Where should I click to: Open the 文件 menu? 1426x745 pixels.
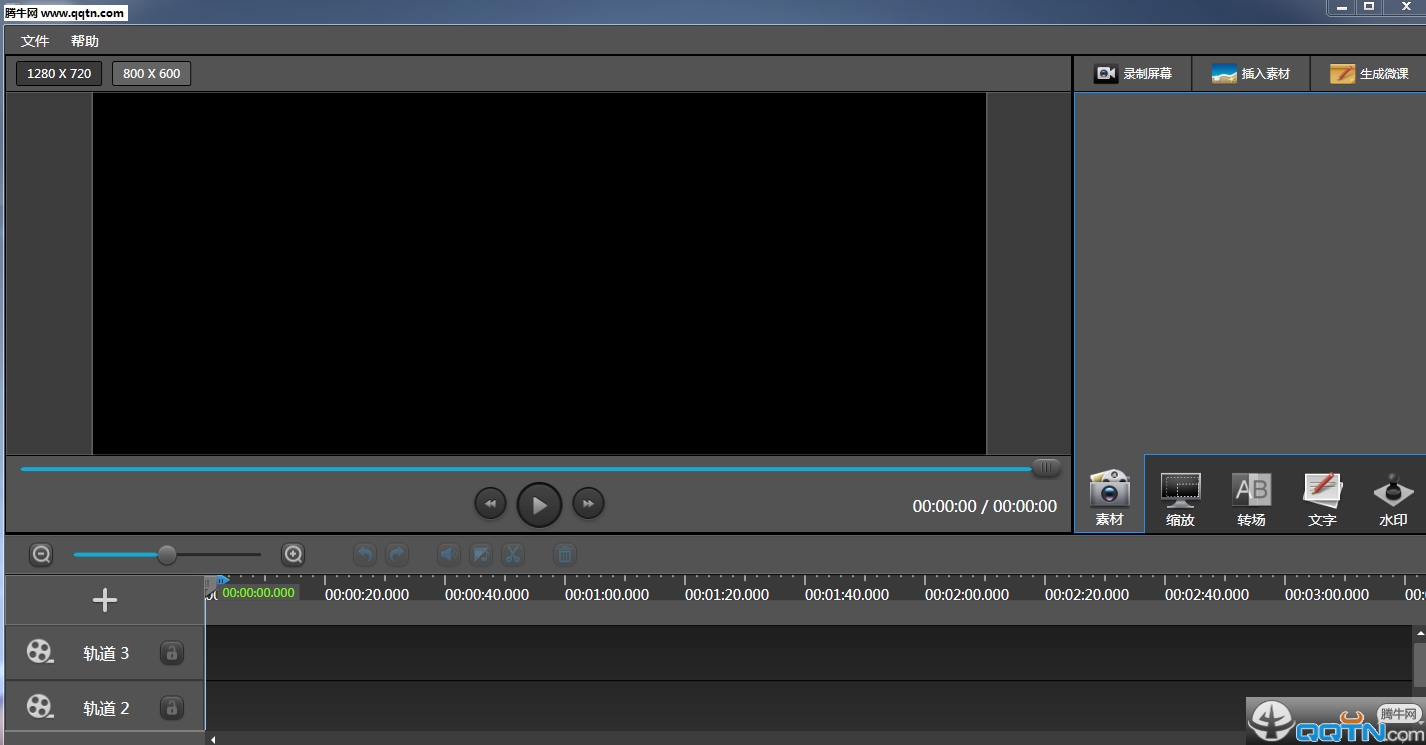point(35,41)
